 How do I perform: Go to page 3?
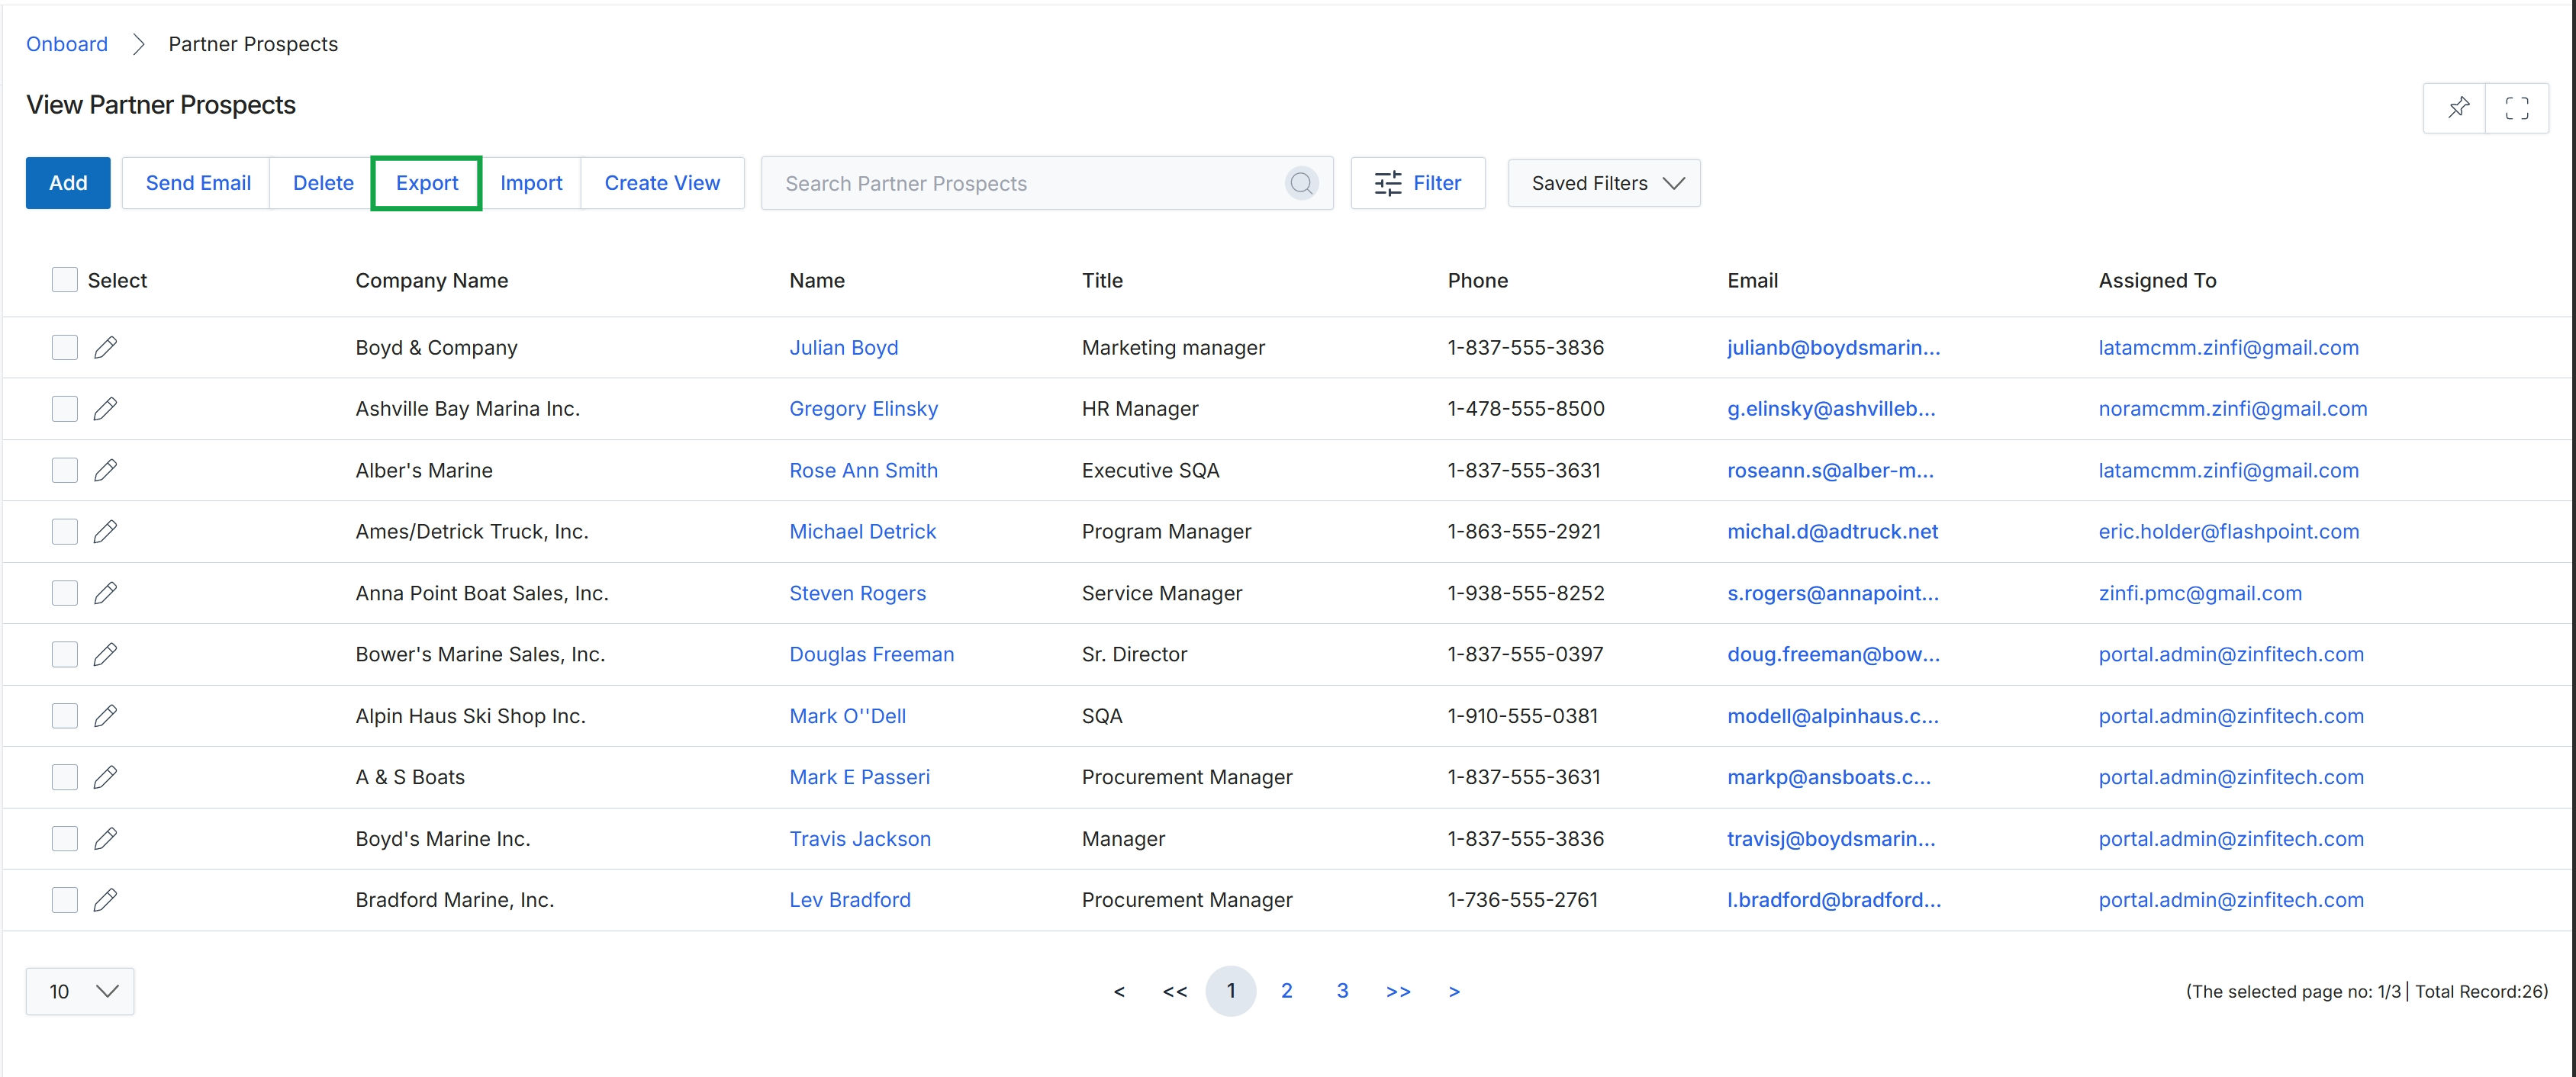coord(1342,991)
